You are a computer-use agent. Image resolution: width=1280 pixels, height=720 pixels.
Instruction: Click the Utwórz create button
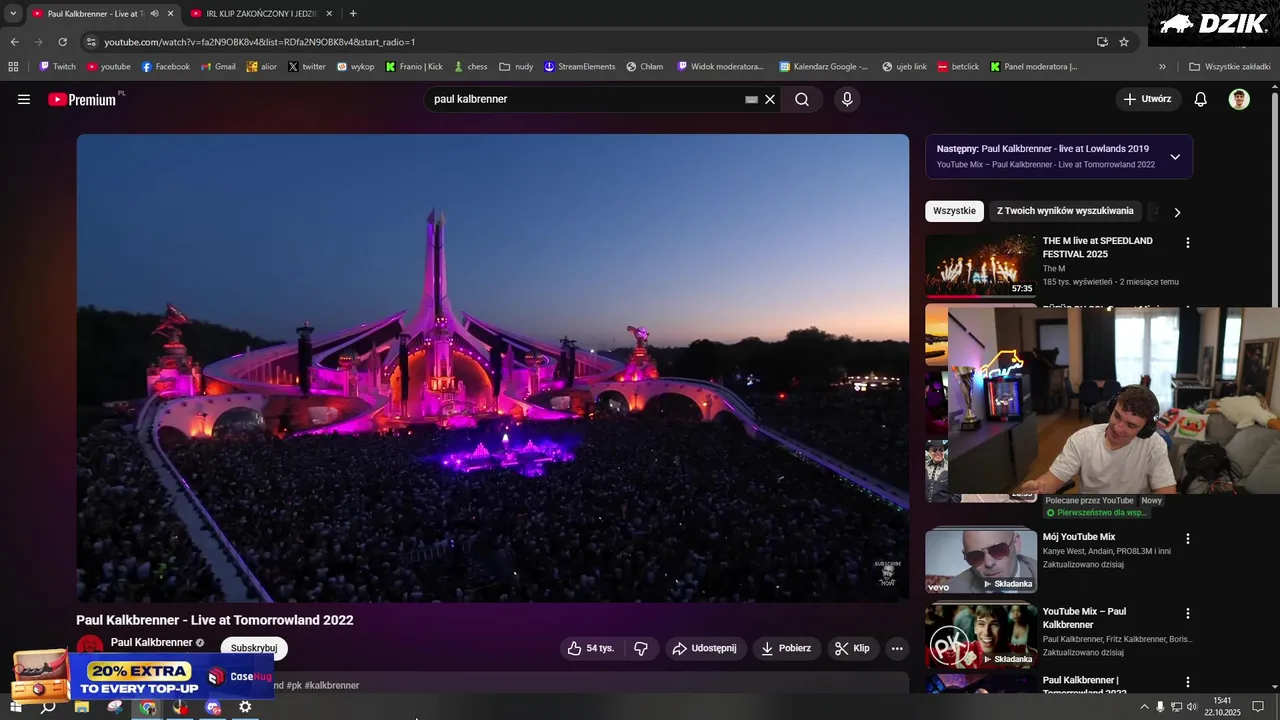(1148, 99)
